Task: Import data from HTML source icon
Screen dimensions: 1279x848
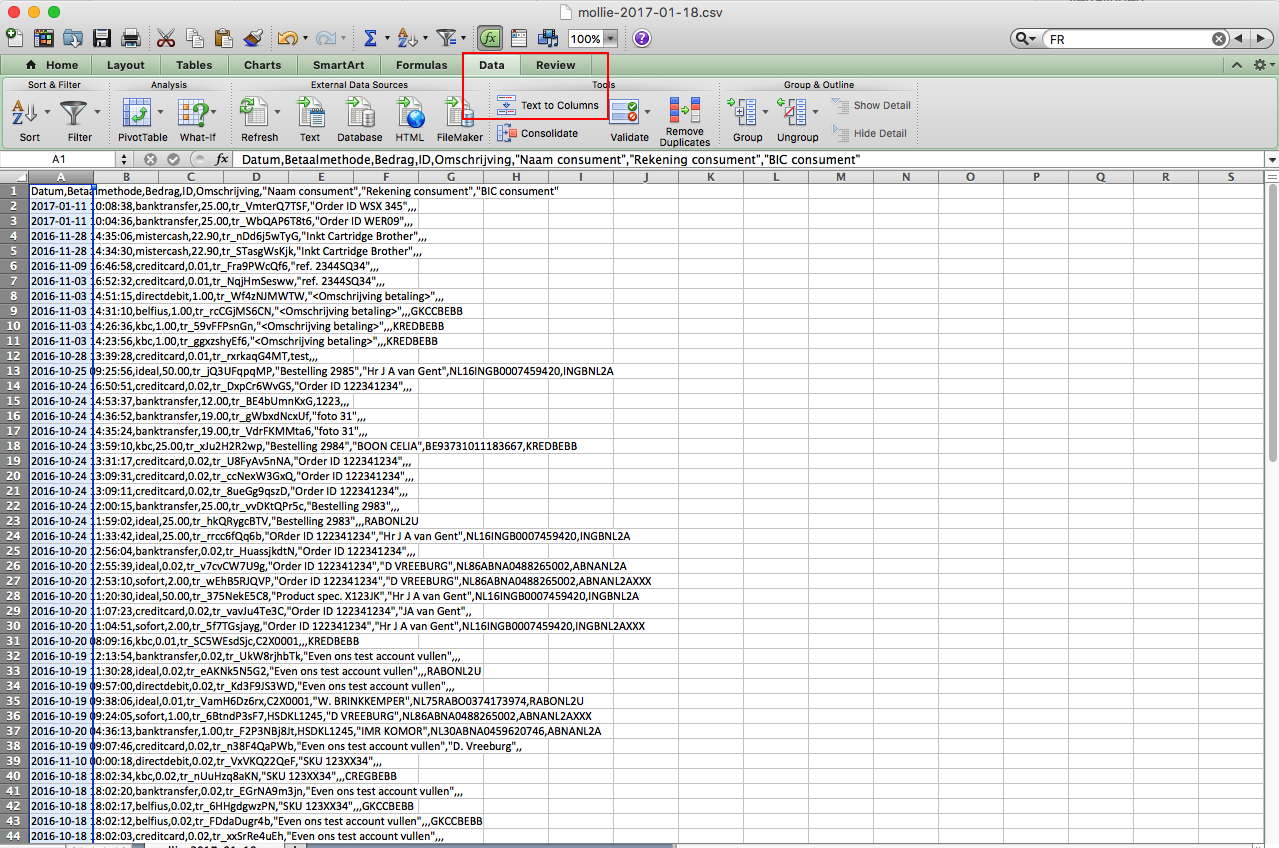Action: [x=409, y=119]
